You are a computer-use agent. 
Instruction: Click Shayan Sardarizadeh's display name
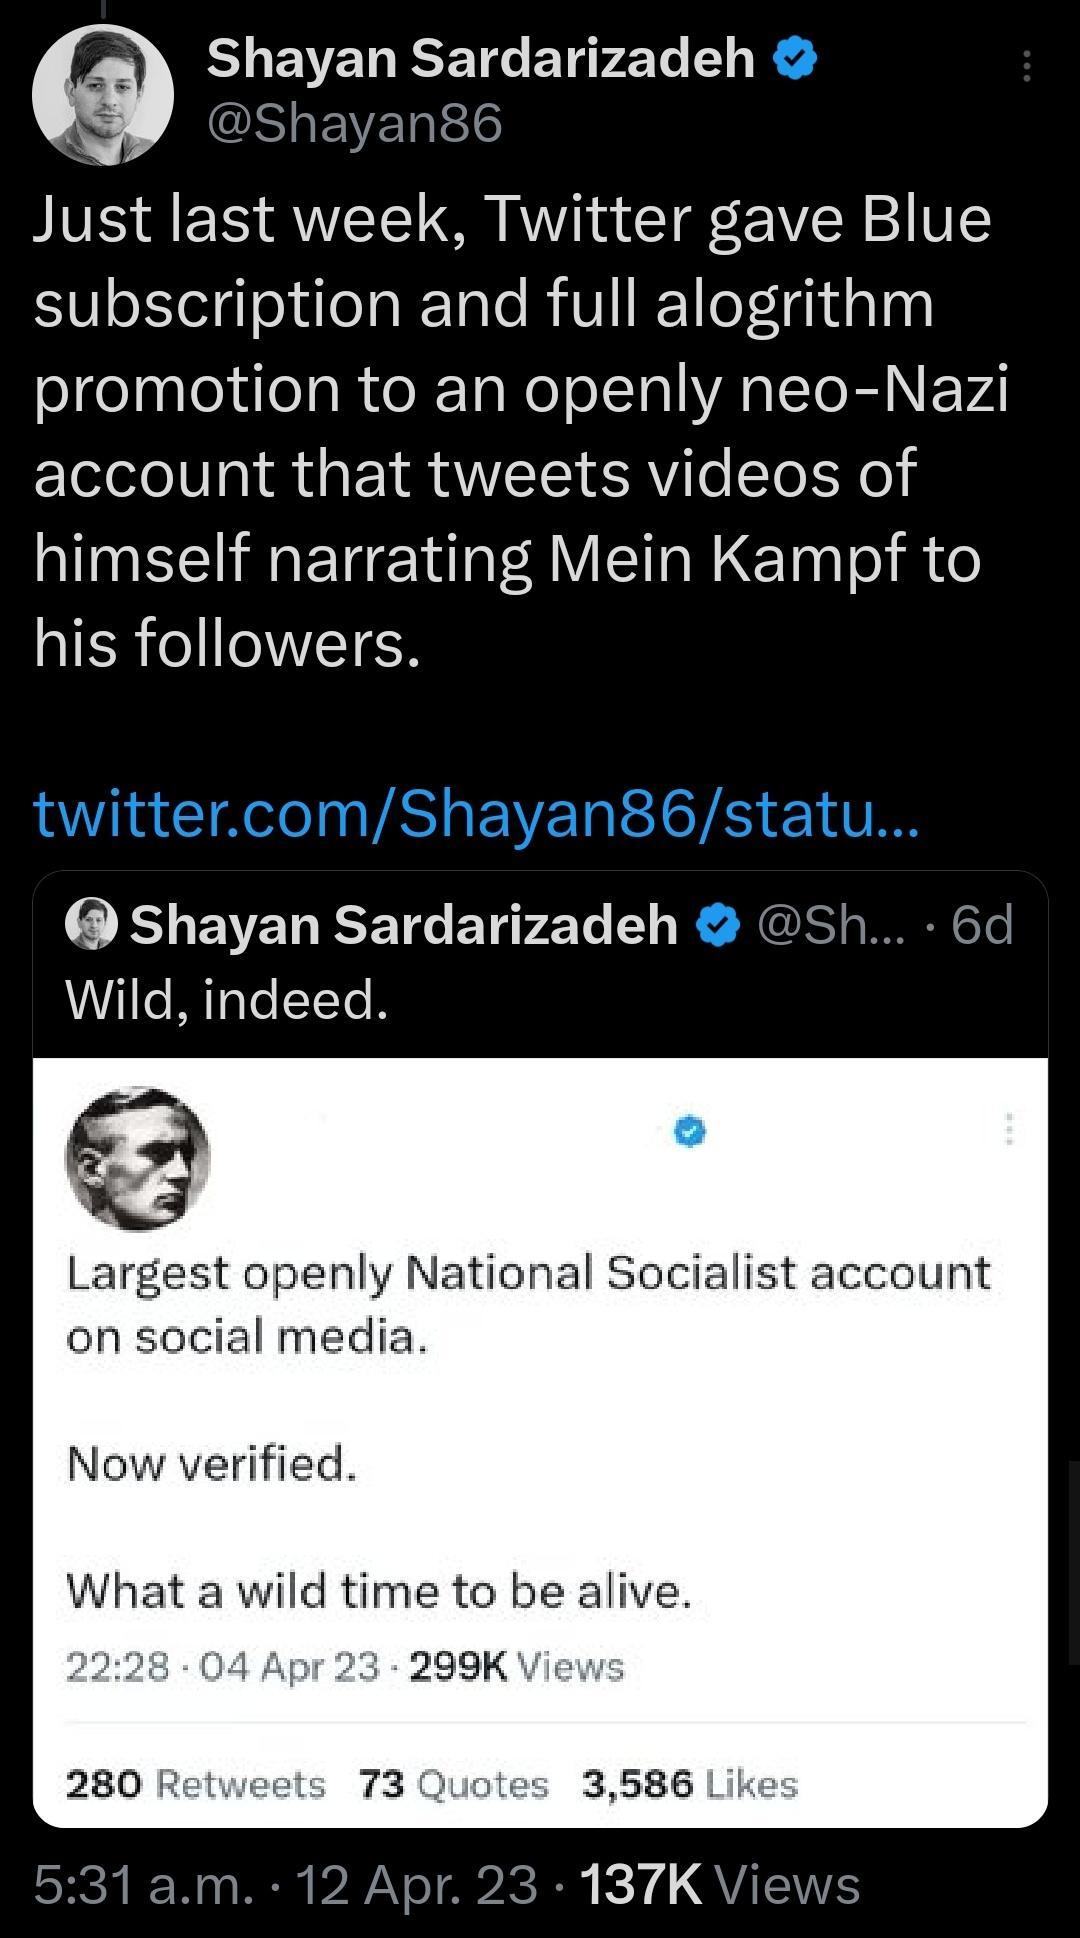(x=480, y=58)
